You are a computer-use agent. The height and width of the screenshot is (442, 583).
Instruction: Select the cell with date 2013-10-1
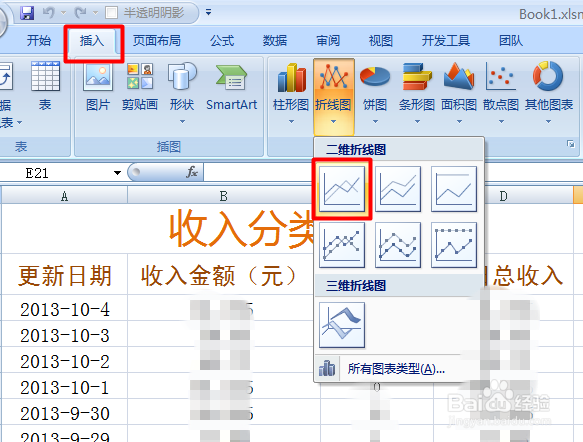[65, 387]
